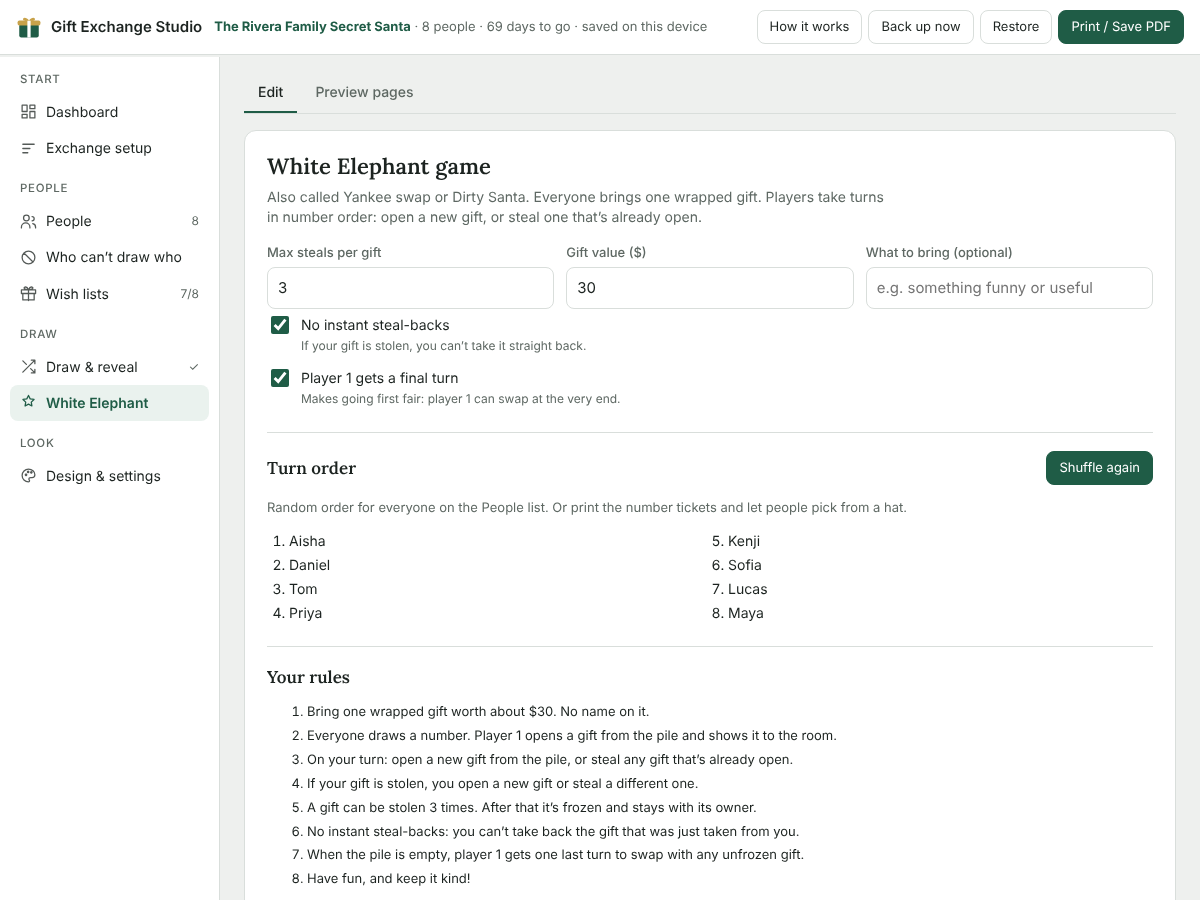This screenshot has height=900, width=1200.
Task: Click the How it works button
Action: click(809, 27)
